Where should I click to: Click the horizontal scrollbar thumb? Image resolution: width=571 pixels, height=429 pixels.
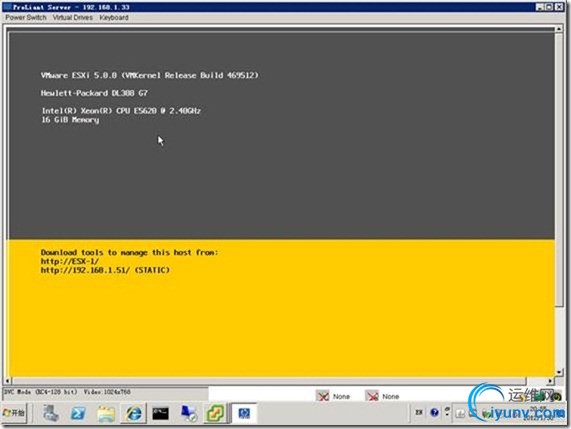(269, 381)
